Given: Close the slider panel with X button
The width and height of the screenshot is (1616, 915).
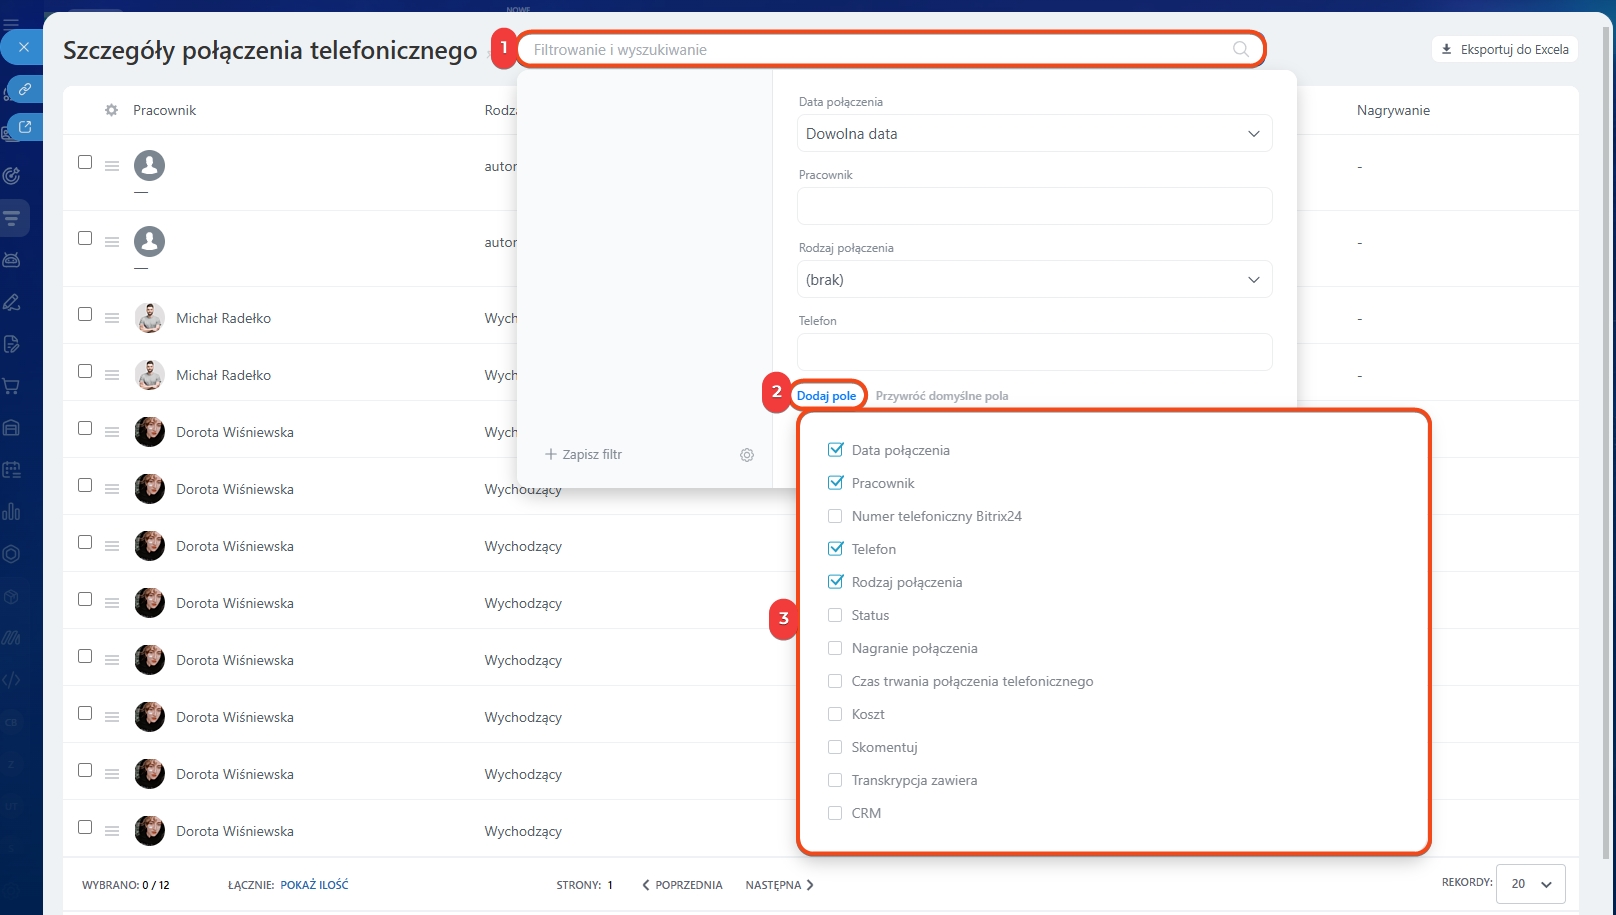Looking at the screenshot, I should [x=24, y=47].
